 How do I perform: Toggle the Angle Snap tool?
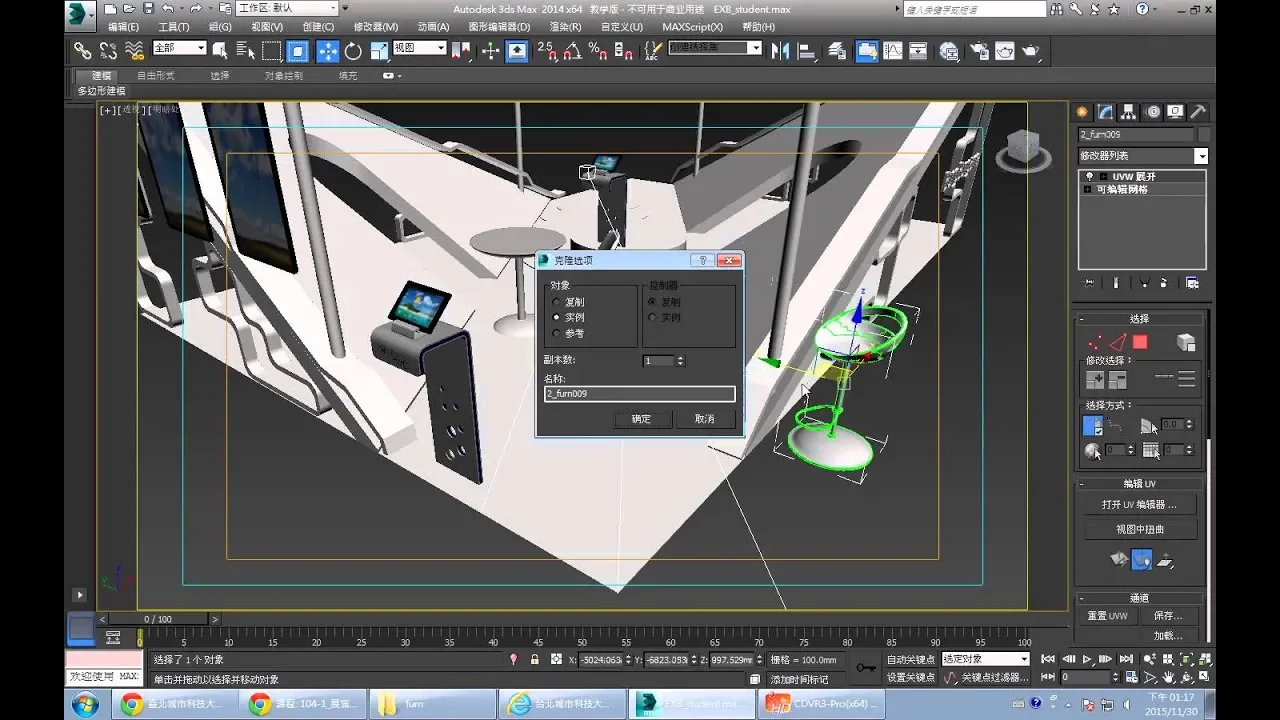click(573, 51)
